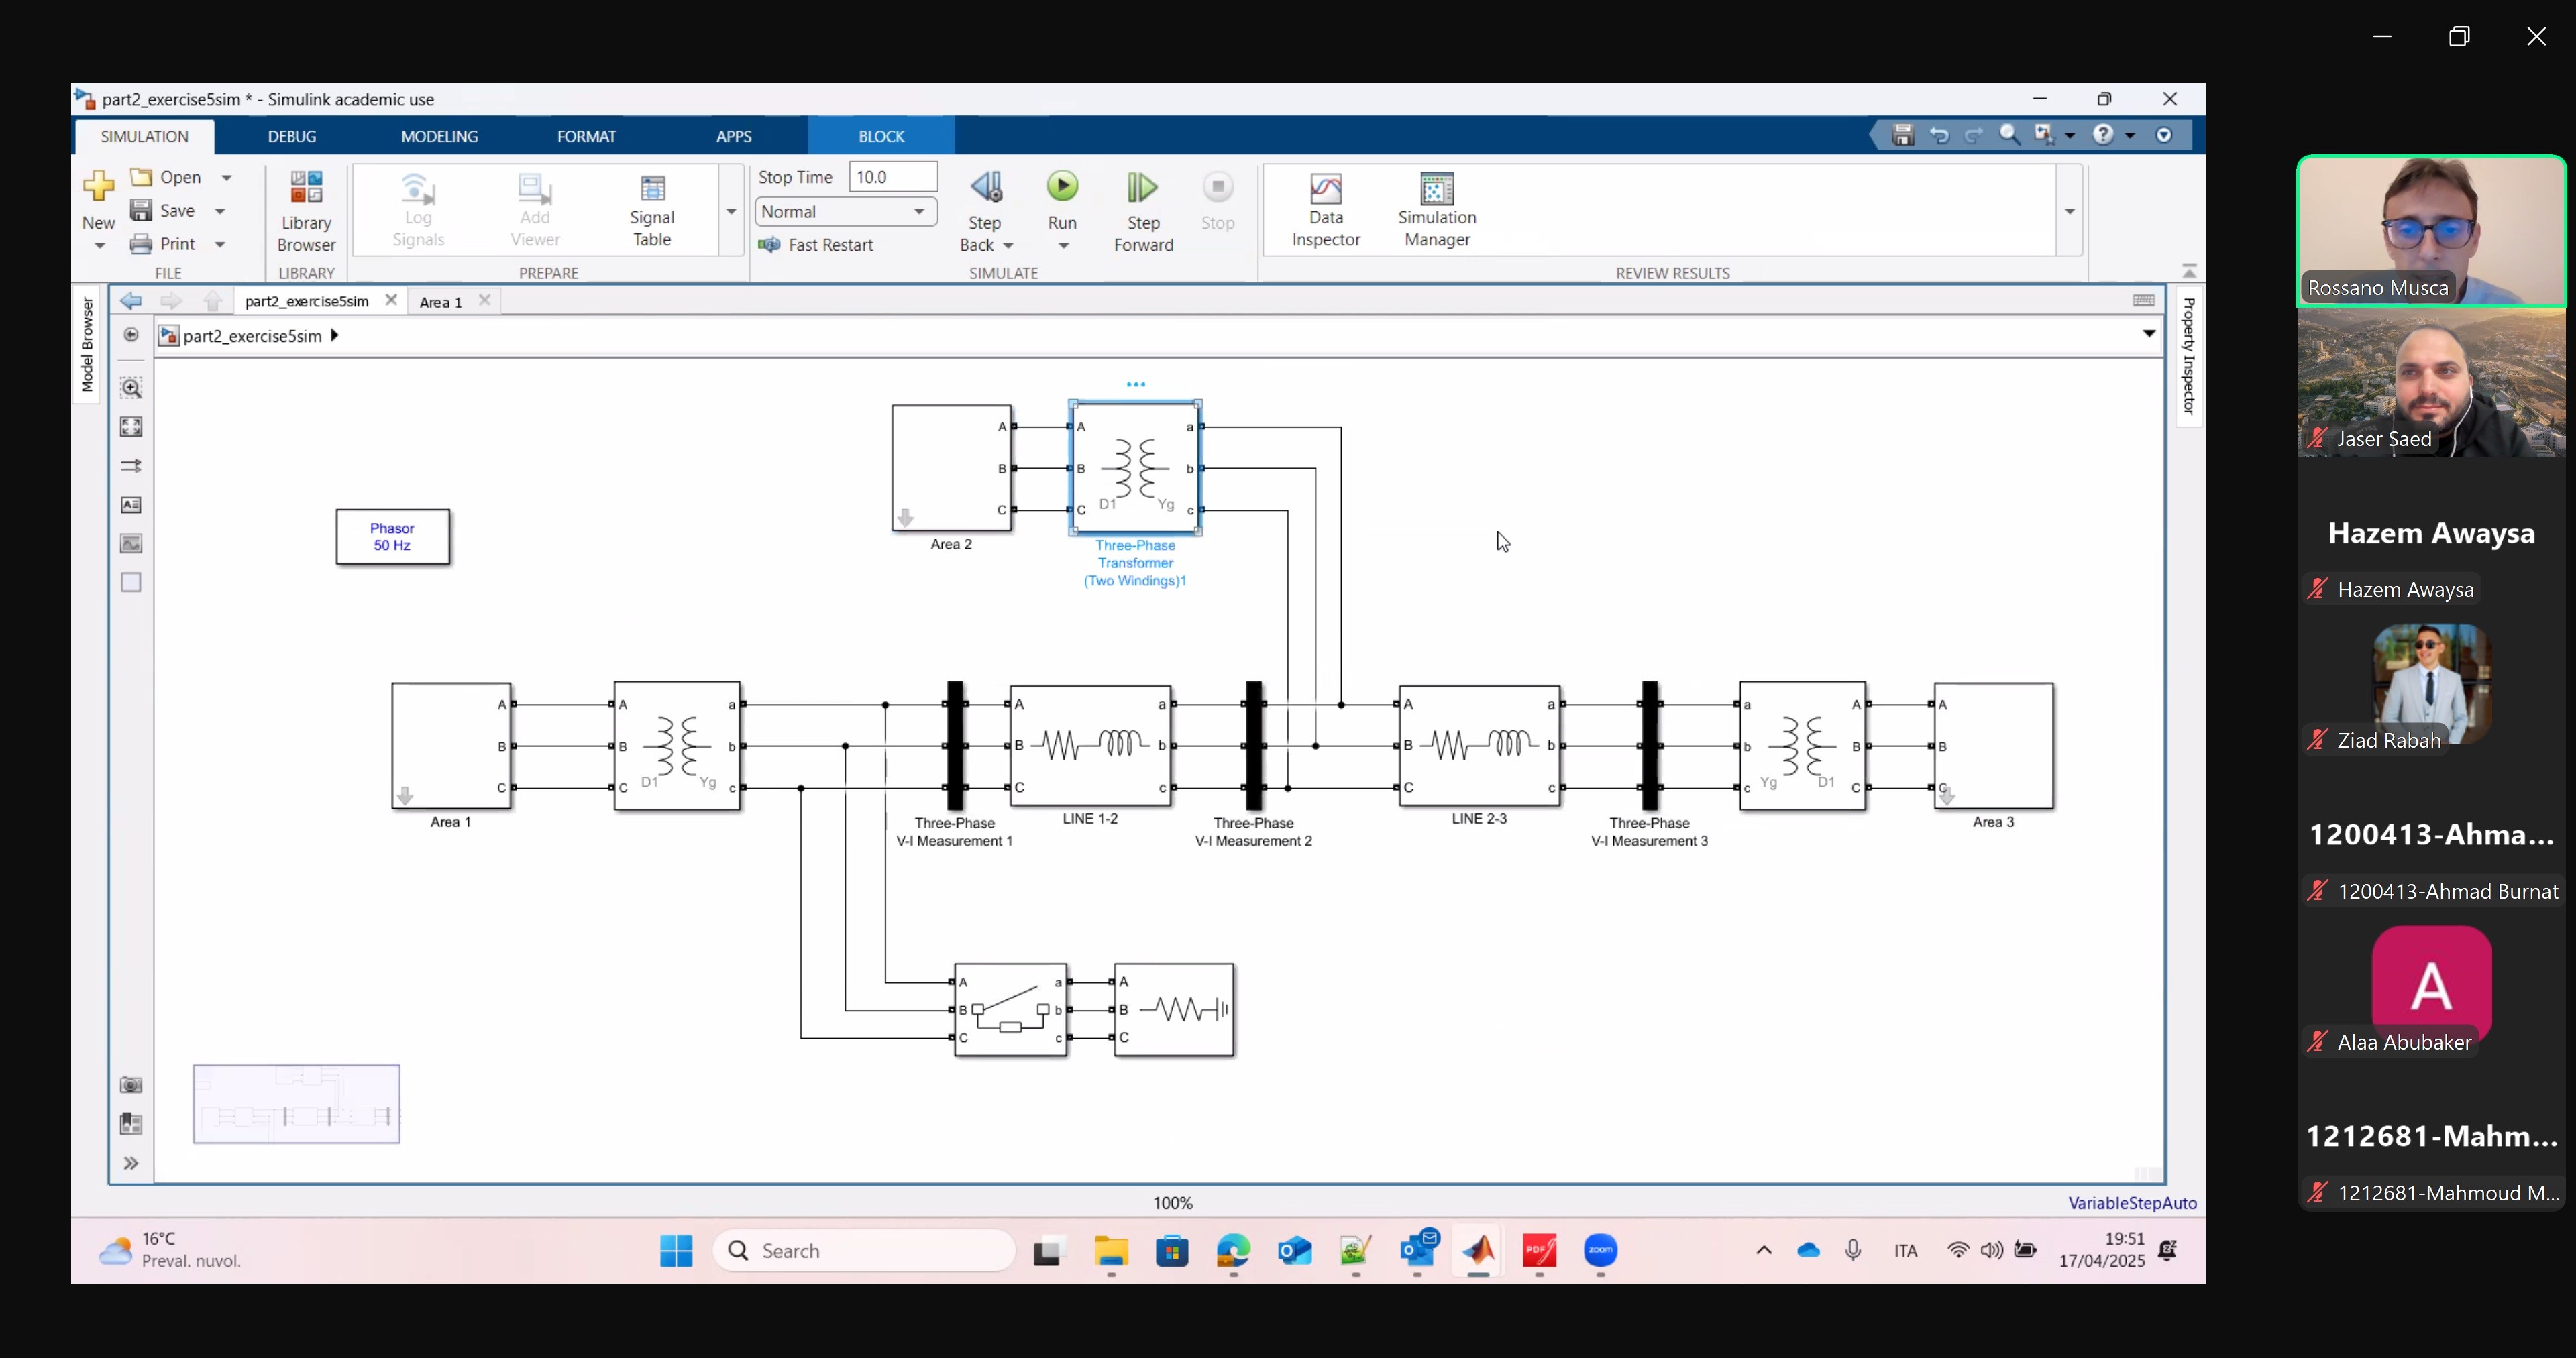Switch to the DEBUG tab

click(x=292, y=136)
